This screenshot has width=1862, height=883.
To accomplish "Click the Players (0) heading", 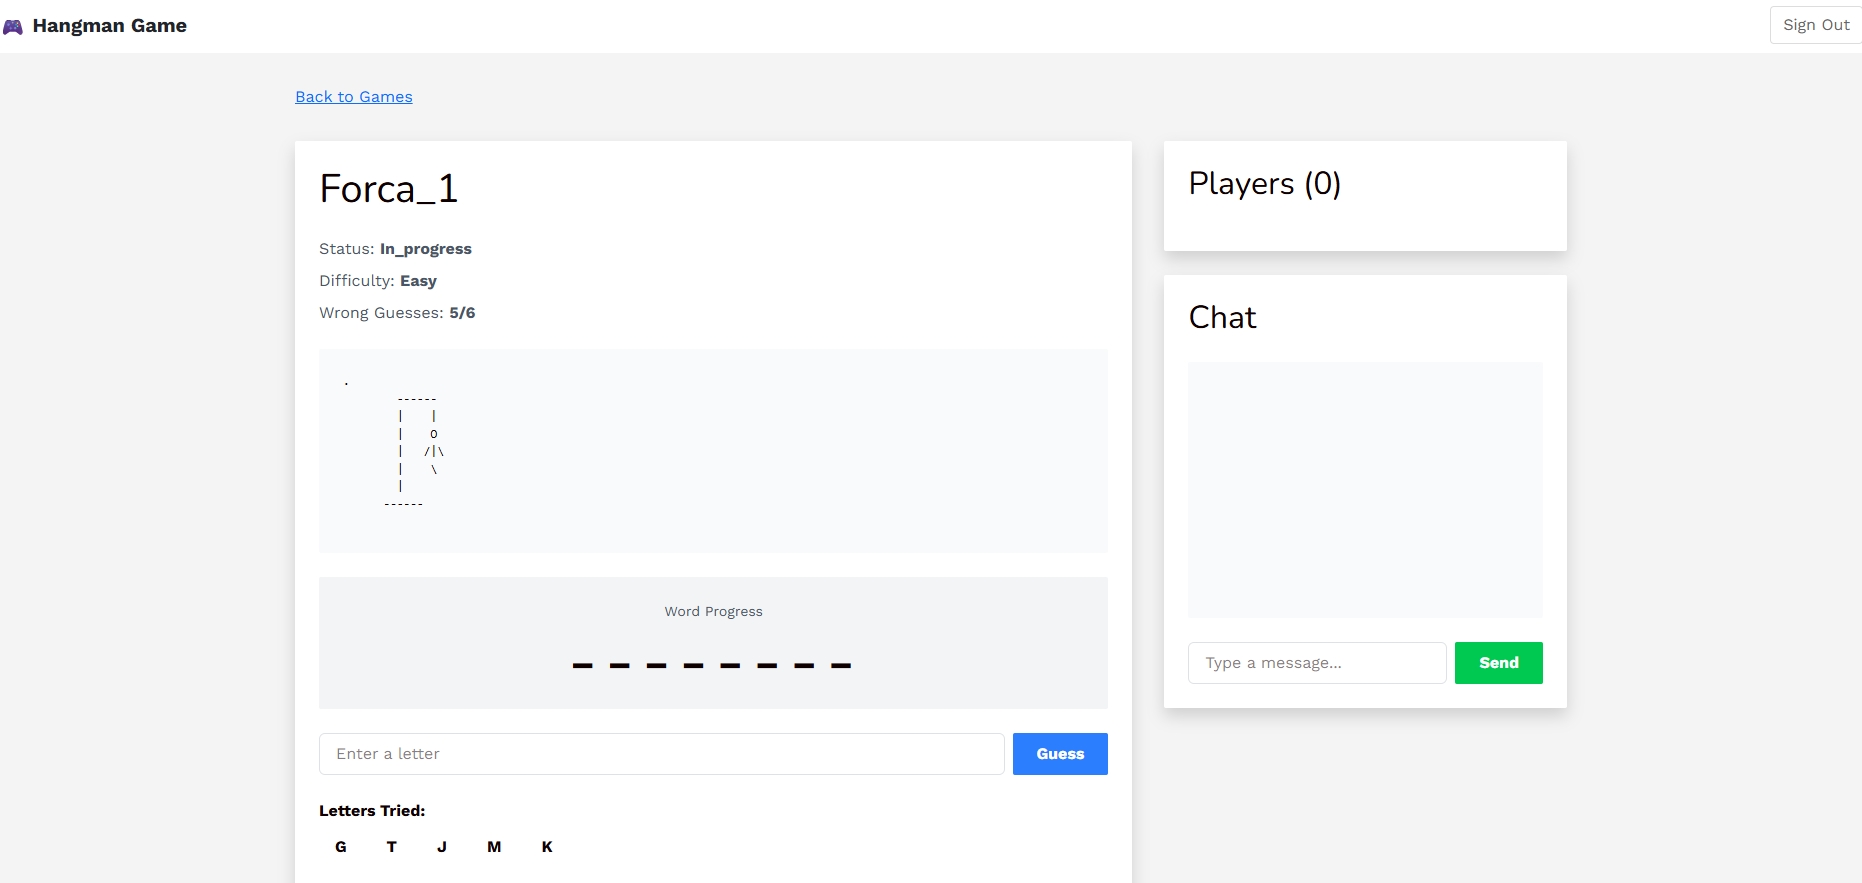I will (1264, 184).
